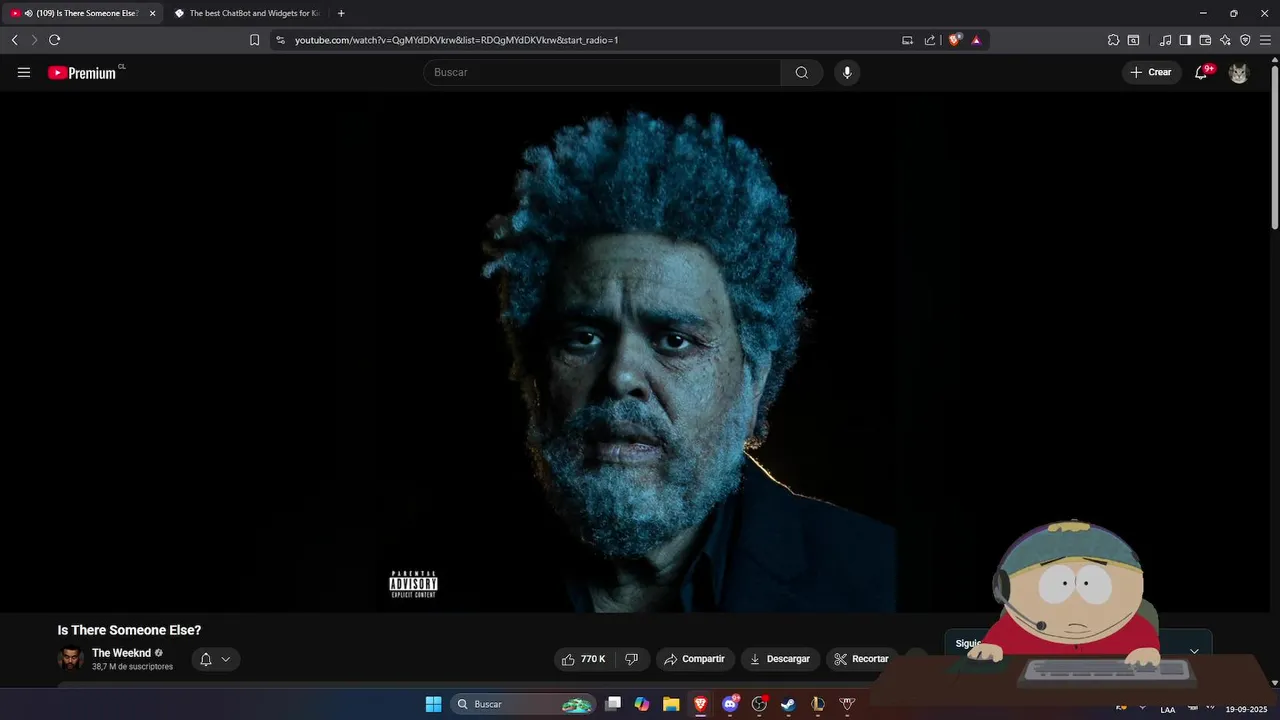
Task: Click the 19-09-2025 taskbar date
Action: click(x=1247, y=710)
